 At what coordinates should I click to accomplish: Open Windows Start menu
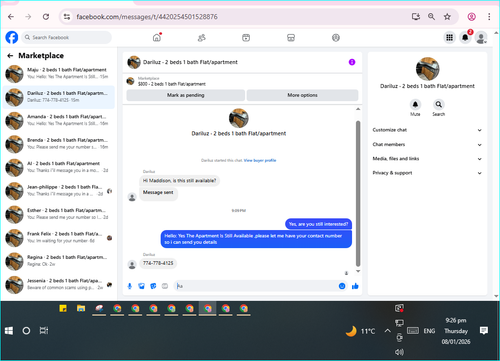pos(9,331)
